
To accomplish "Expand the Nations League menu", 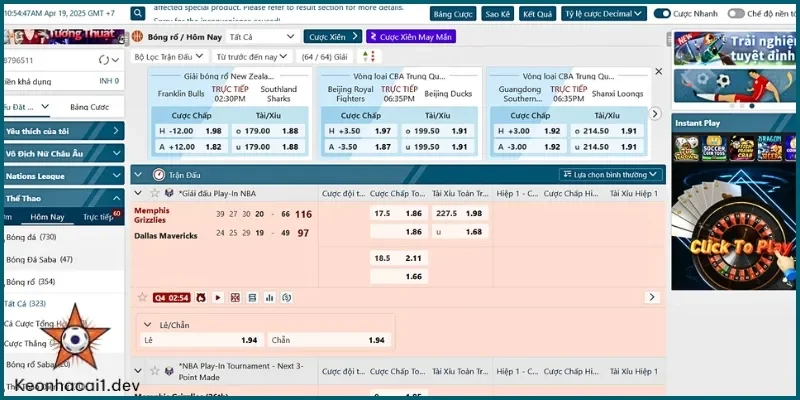I will pos(64,176).
